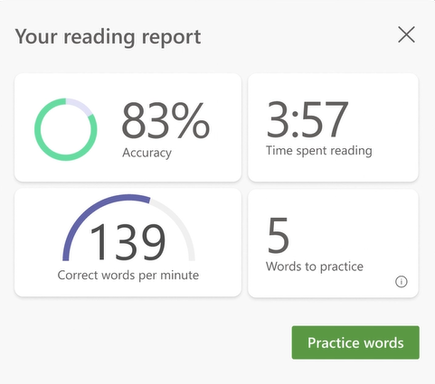The height and width of the screenshot is (384, 435).
Task: Click the Correct words per minute label
Action: 128,275
